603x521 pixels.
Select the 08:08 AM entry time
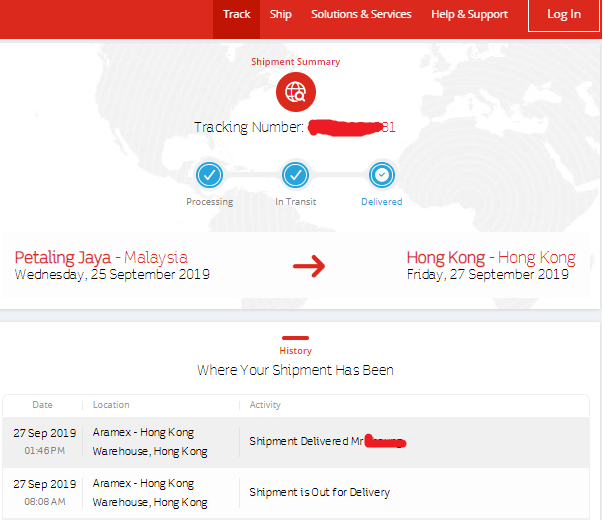(x=45, y=502)
